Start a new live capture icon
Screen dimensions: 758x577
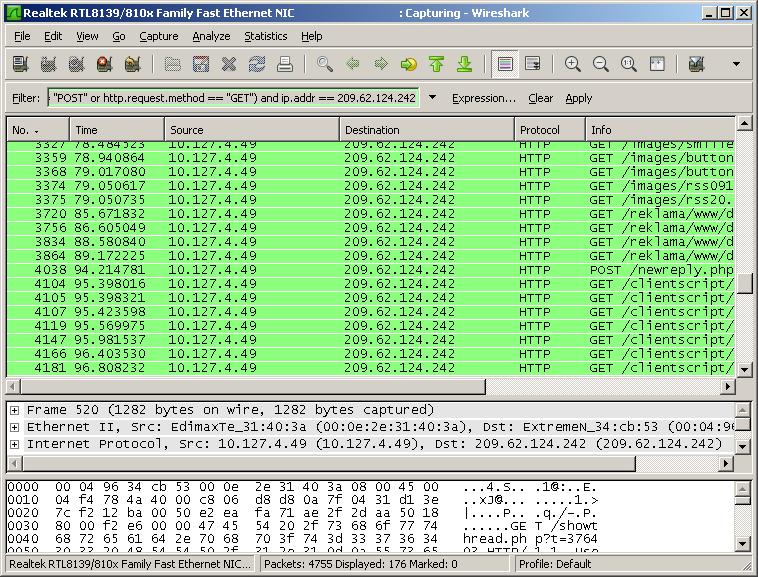pyautogui.click(x=76, y=64)
